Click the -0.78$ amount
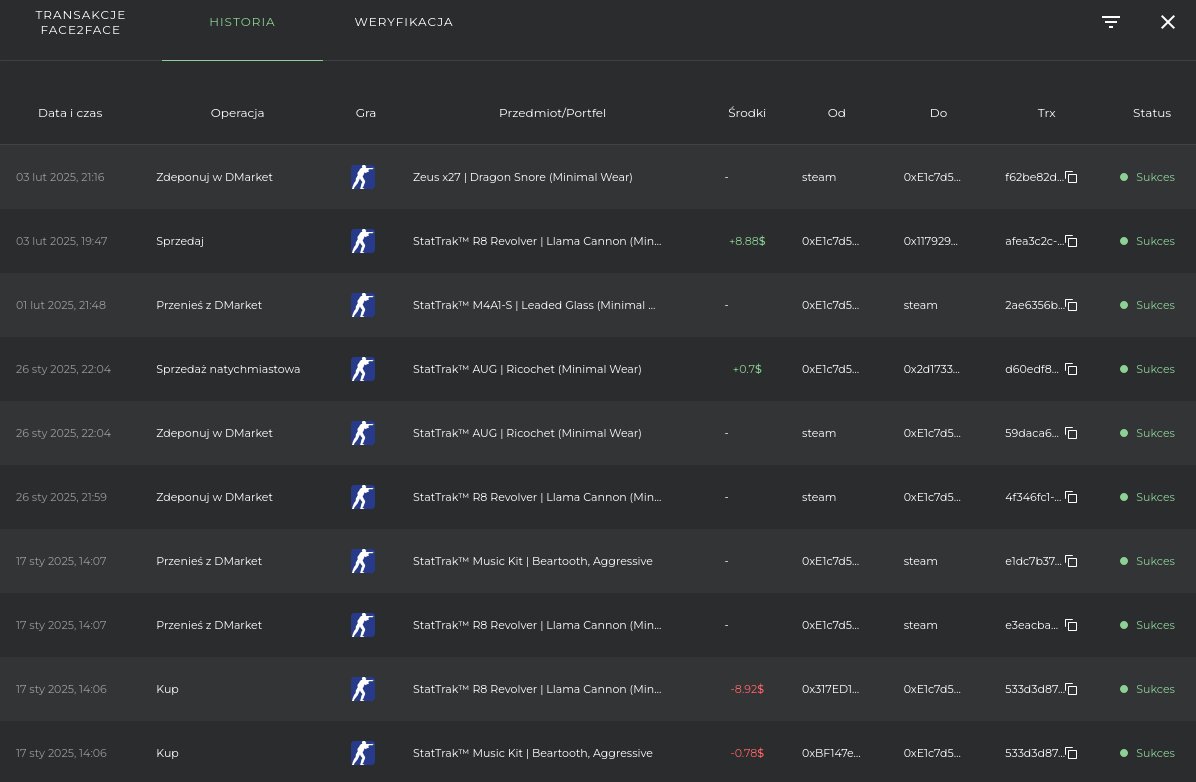The image size is (1196, 782). [747, 754]
